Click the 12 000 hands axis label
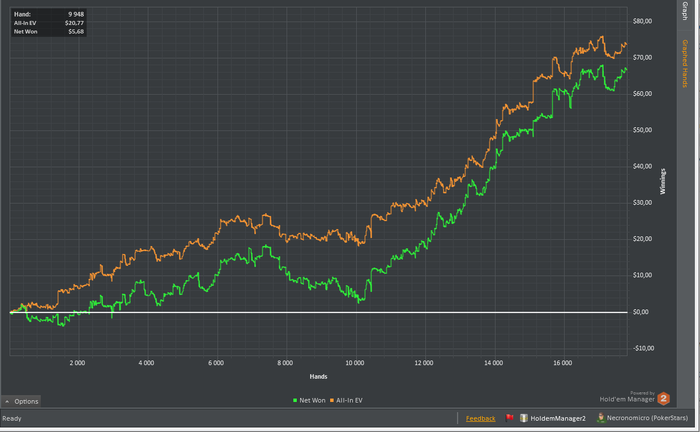 [424, 363]
